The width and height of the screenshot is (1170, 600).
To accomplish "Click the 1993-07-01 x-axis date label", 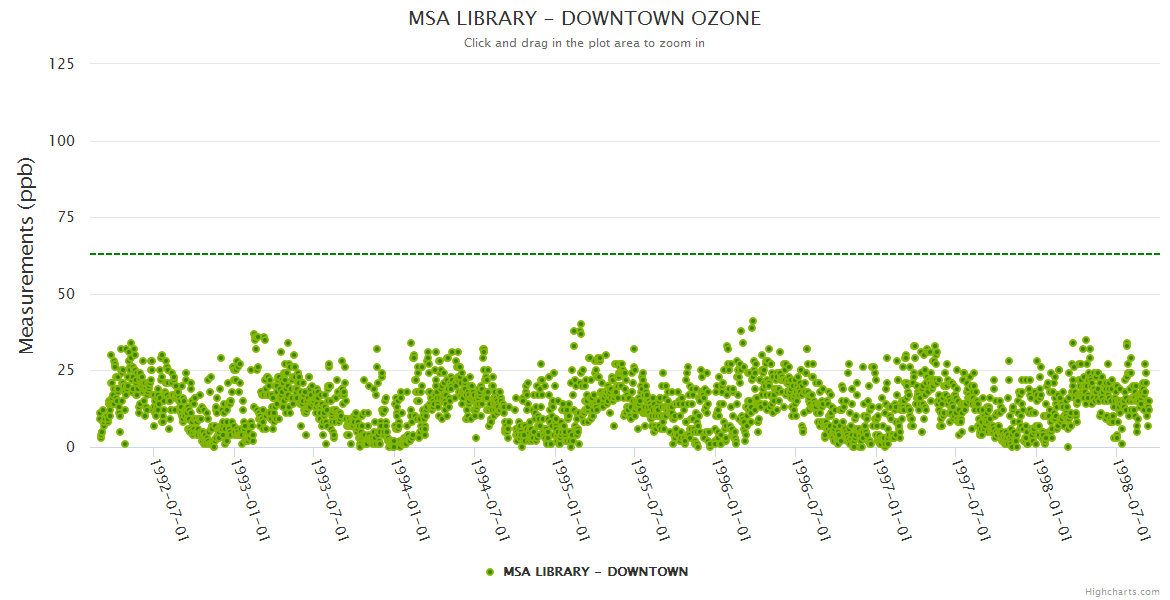I will 331,500.
